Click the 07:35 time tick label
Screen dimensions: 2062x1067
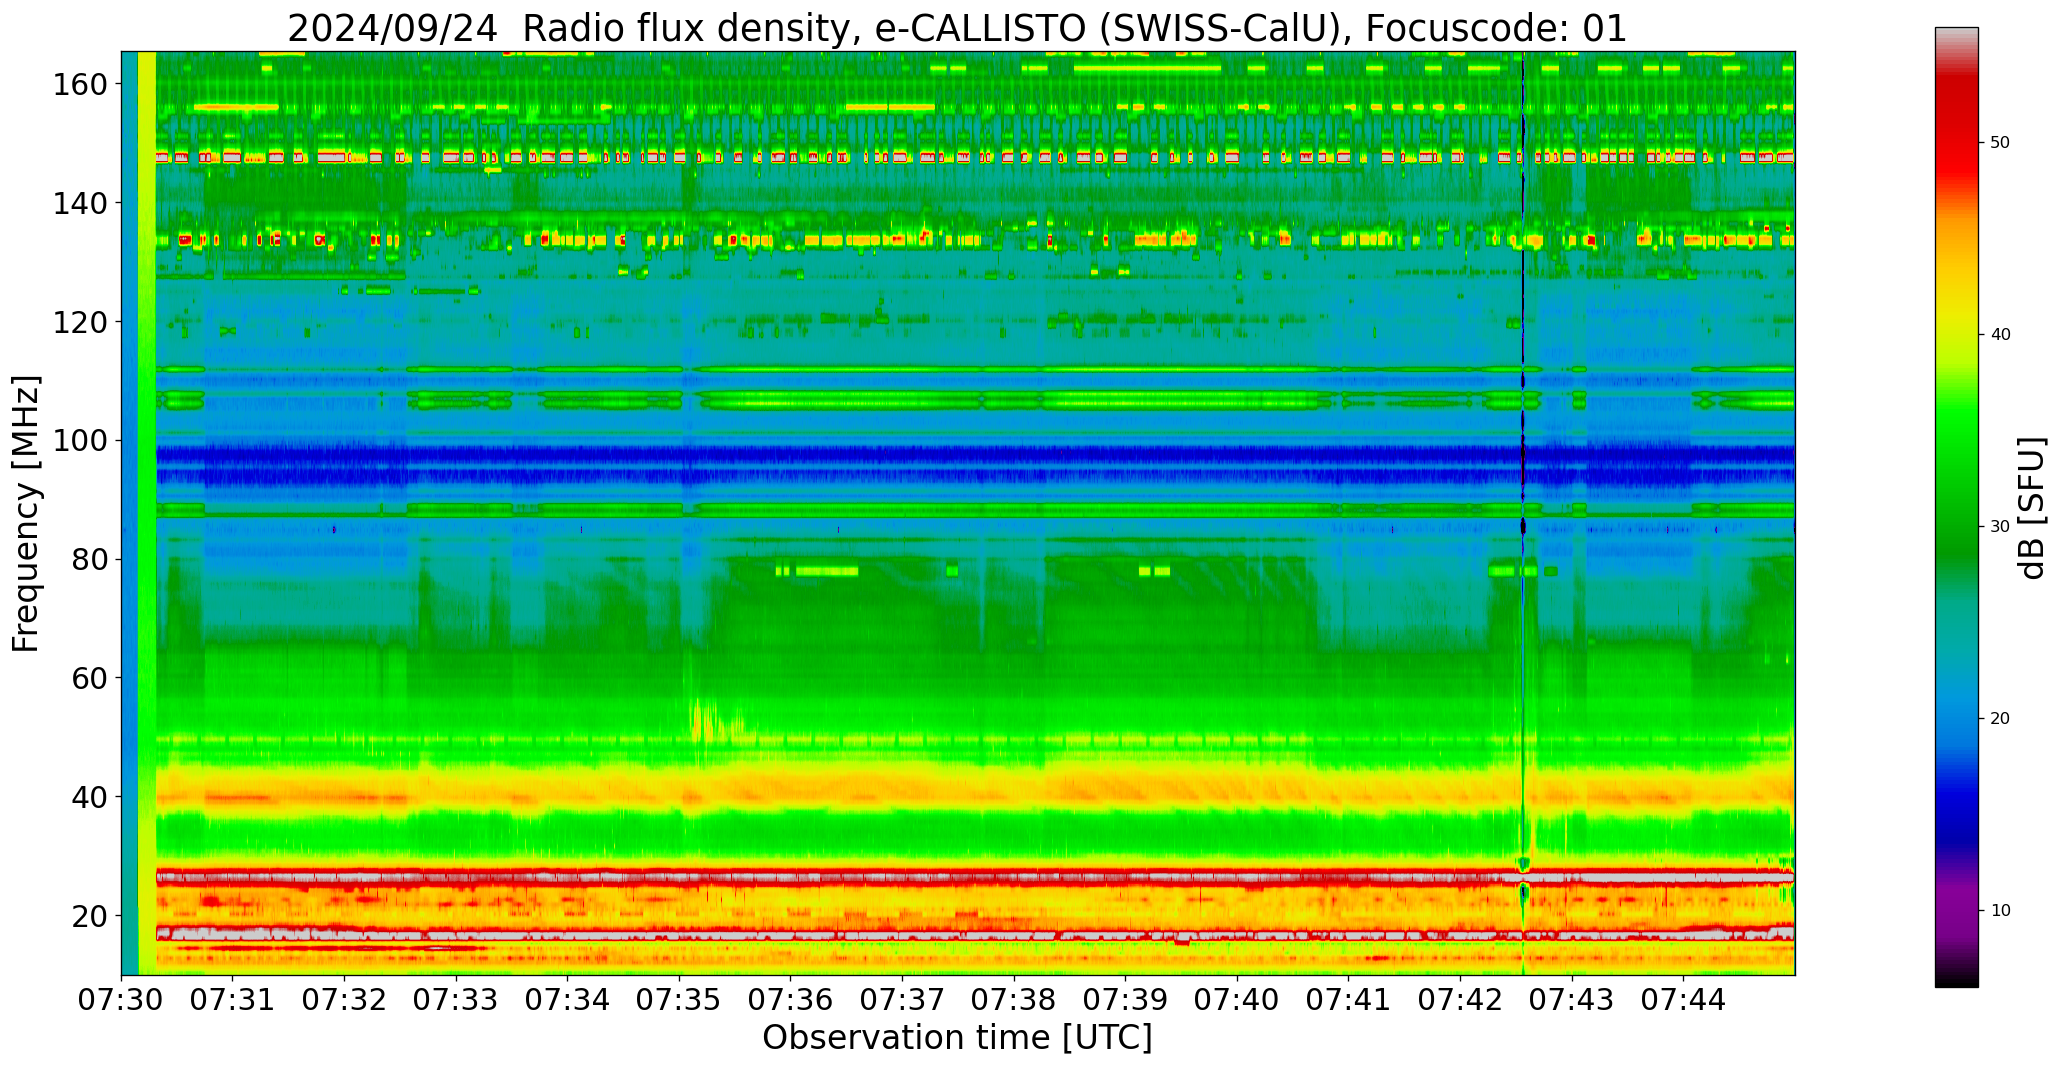pyautogui.click(x=679, y=998)
